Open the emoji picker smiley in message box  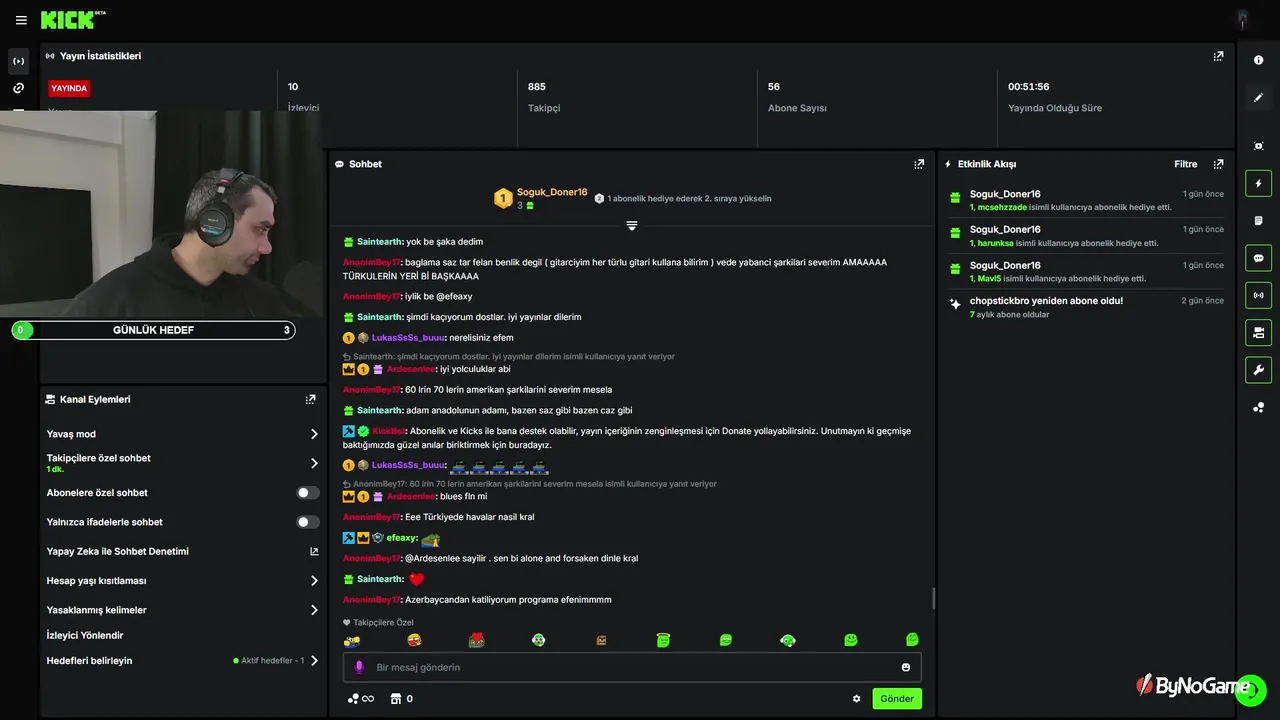906,667
